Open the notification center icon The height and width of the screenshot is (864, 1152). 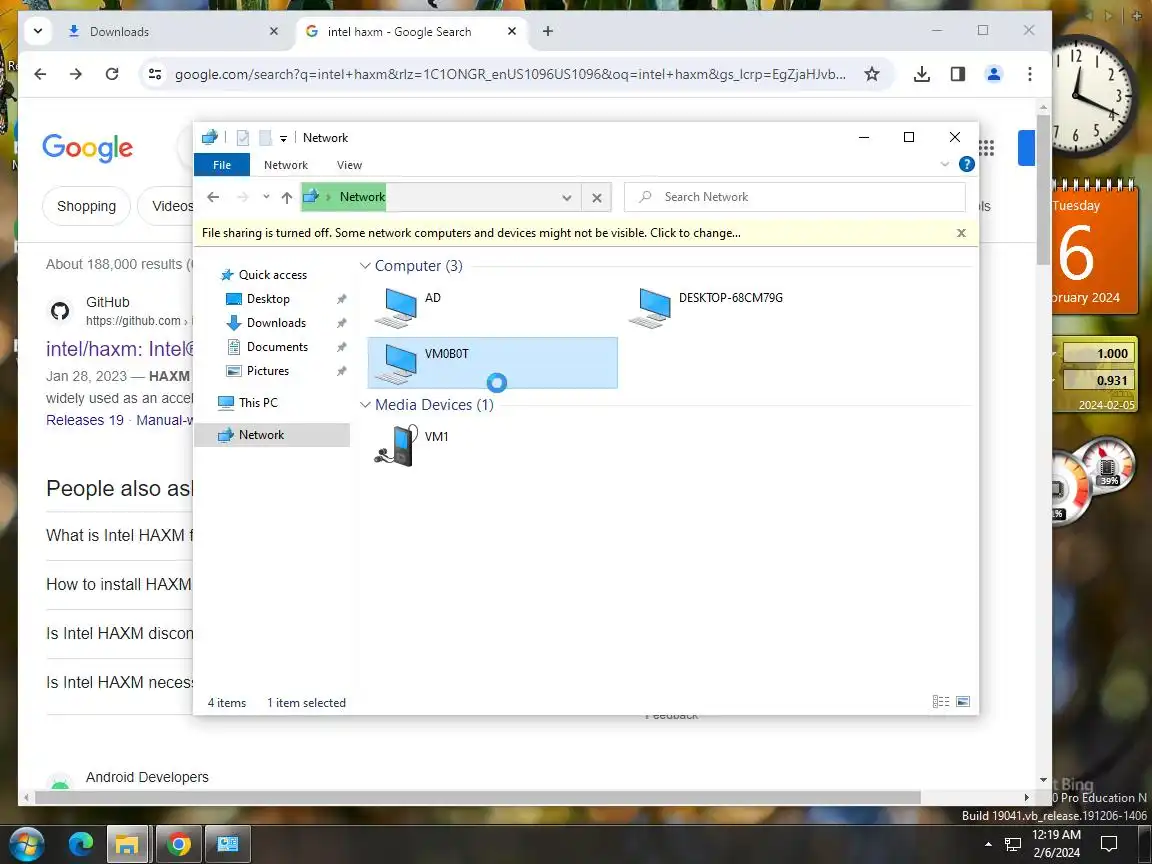[1109, 843]
